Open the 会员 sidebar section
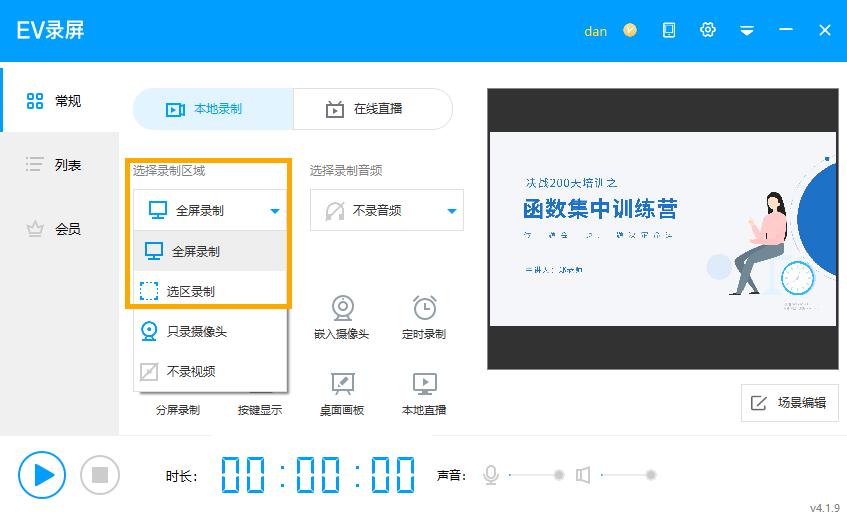The height and width of the screenshot is (512, 847). pyautogui.click(x=59, y=229)
